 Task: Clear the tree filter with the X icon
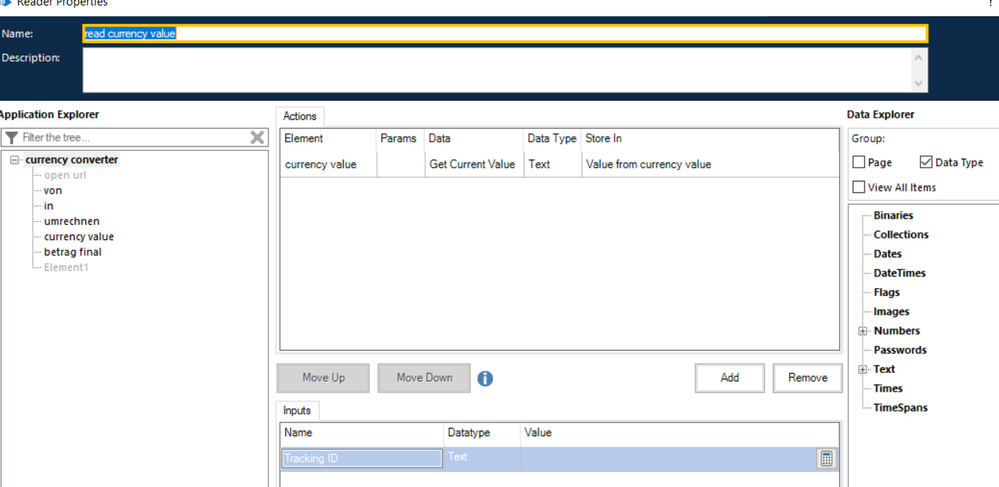pyautogui.click(x=257, y=138)
